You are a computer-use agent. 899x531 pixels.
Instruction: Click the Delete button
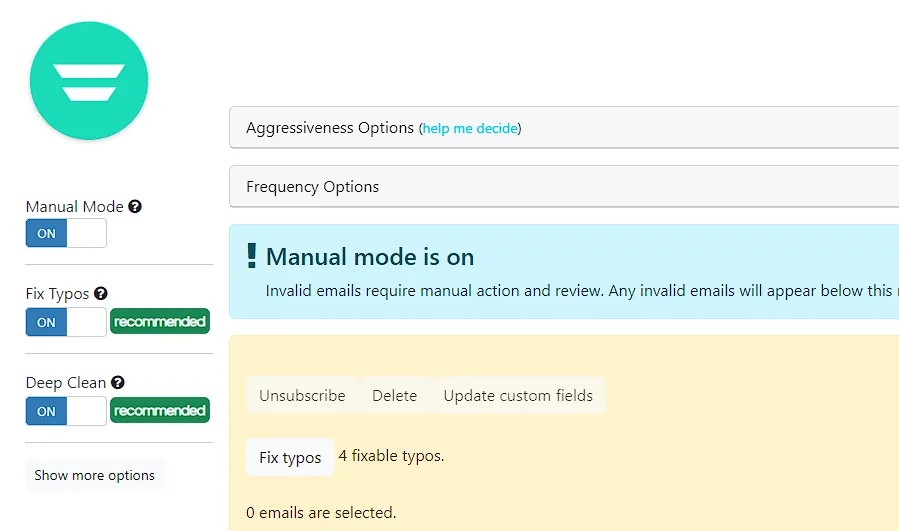click(394, 396)
